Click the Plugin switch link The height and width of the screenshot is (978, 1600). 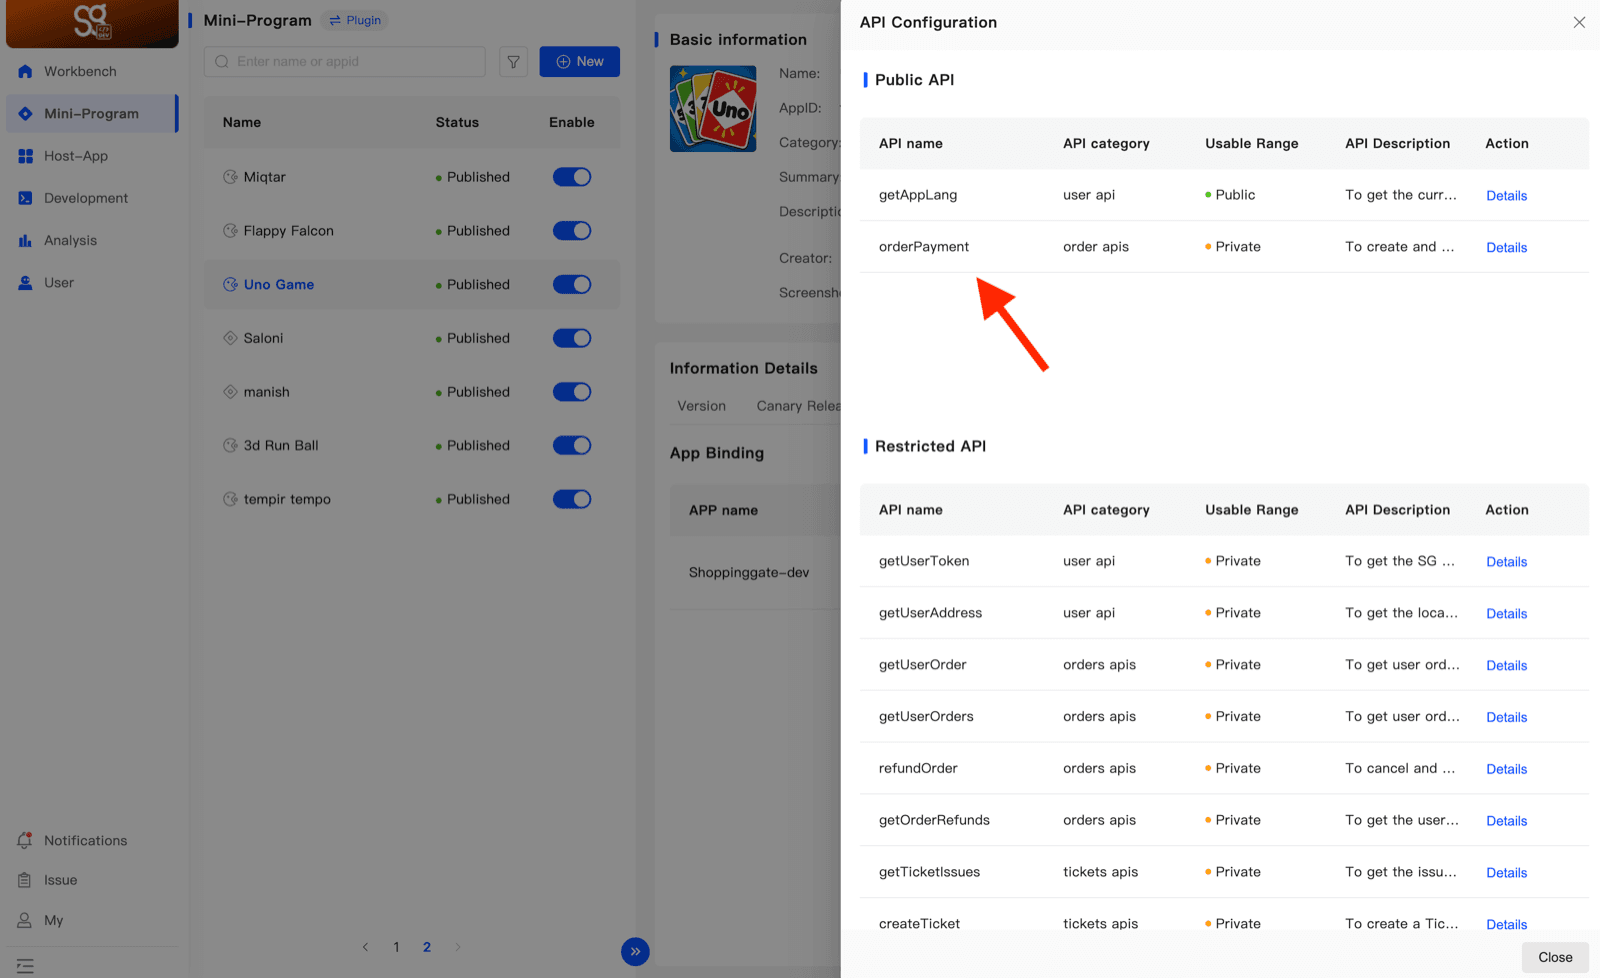pos(355,20)
